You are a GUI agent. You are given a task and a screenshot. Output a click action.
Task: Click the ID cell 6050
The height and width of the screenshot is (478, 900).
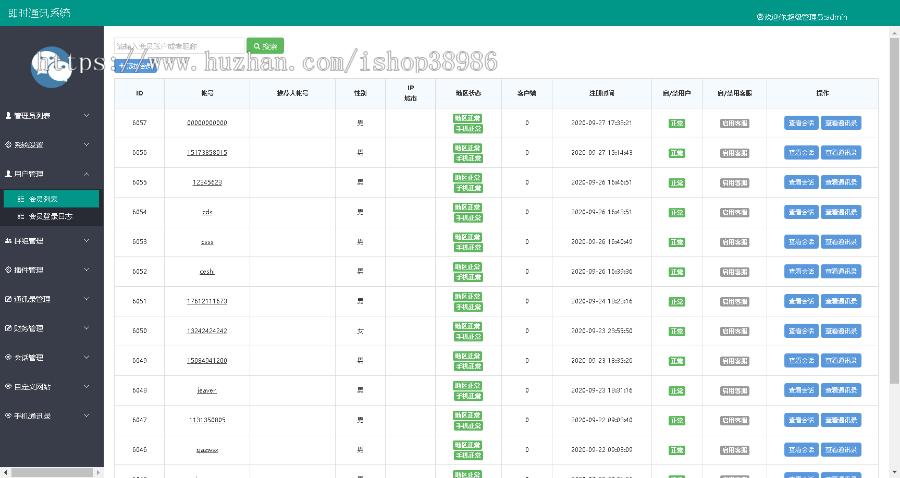pyautogui.click(x=139, y=331)
